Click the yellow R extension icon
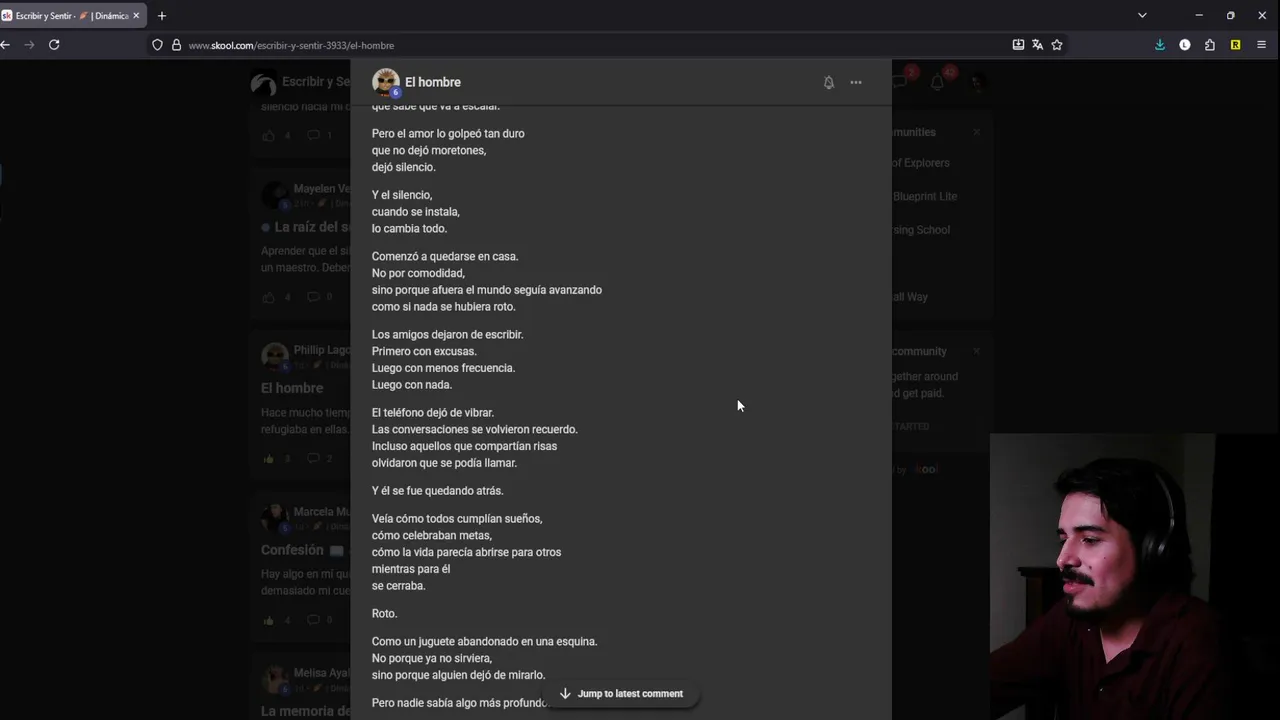The height and width of the screenshot is (720, 1280). (1235, 45)
